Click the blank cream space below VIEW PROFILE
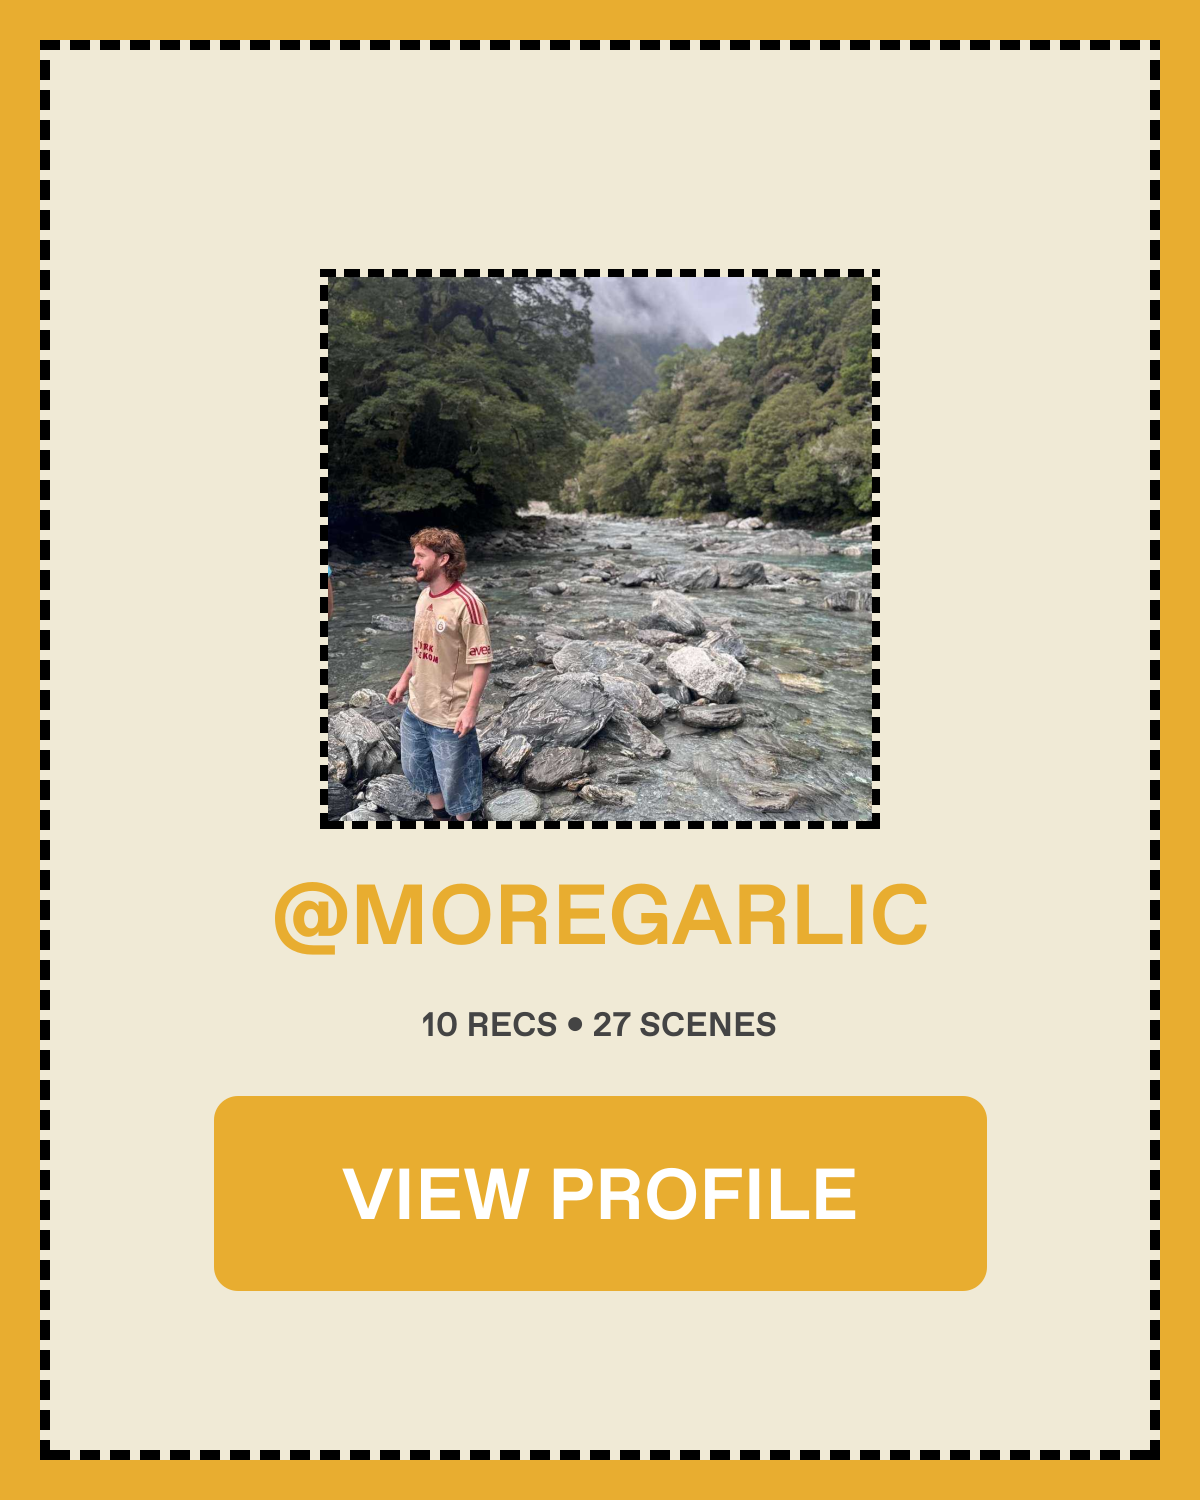 pyautogui.click(x=600, y=1370)
